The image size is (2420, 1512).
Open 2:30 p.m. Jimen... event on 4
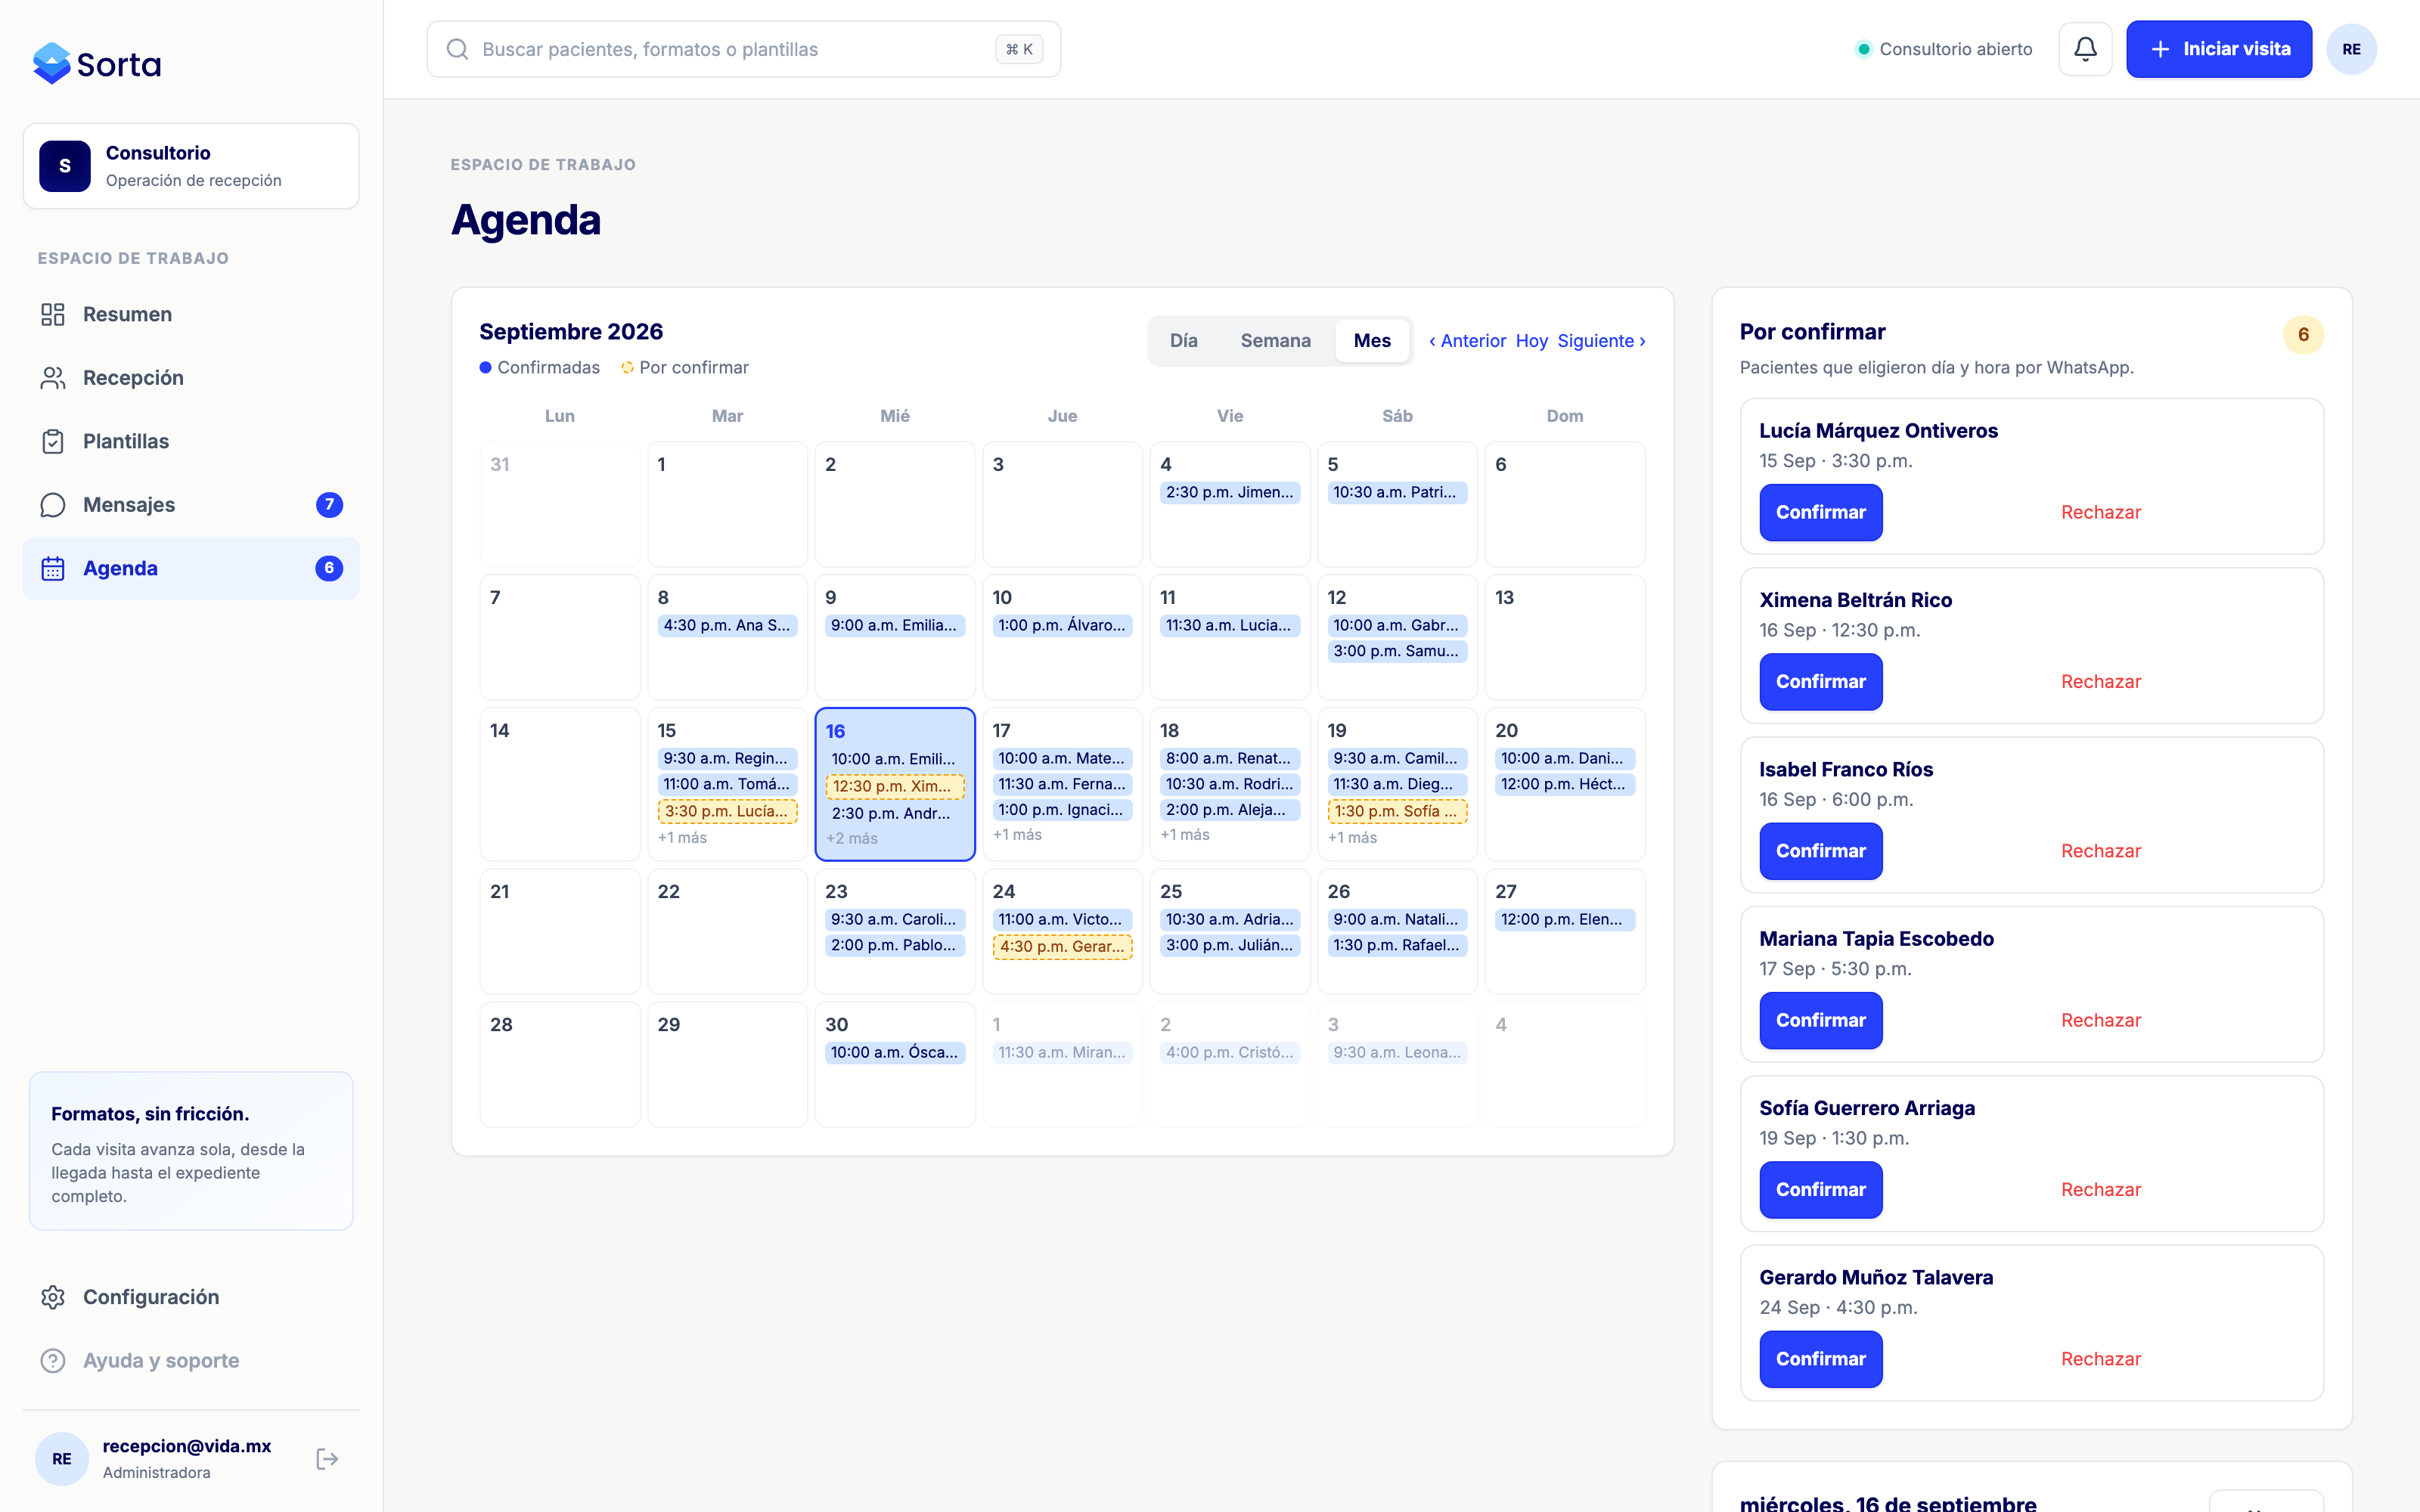pos(1230,492)
